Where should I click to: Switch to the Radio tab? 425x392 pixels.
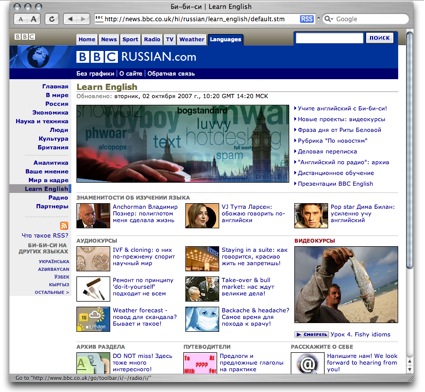point(152,39)
